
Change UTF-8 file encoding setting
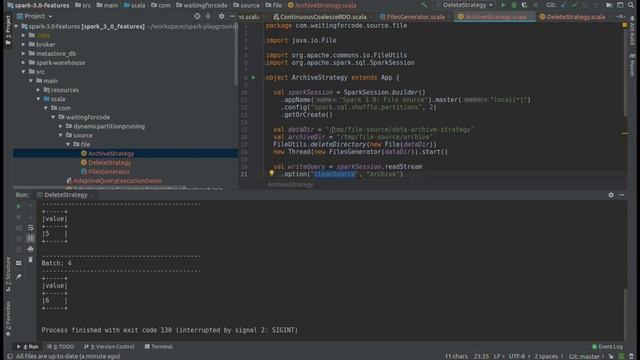point(519,356)
